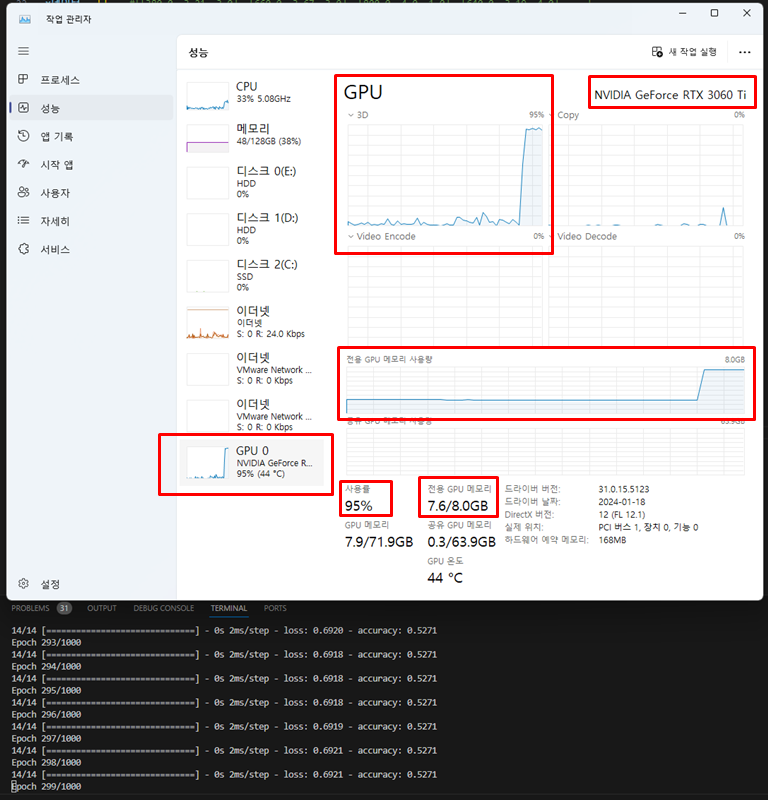Click hardware reserved memory 168MB
This screenshot has width=768, height=800.
[x=612, y=540]
